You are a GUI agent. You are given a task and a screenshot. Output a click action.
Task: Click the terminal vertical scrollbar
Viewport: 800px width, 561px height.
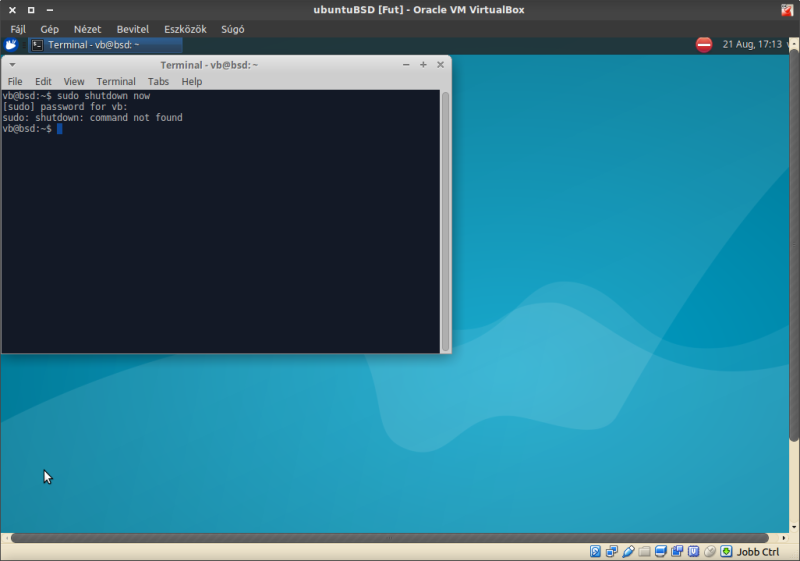[x=445, y=222]
